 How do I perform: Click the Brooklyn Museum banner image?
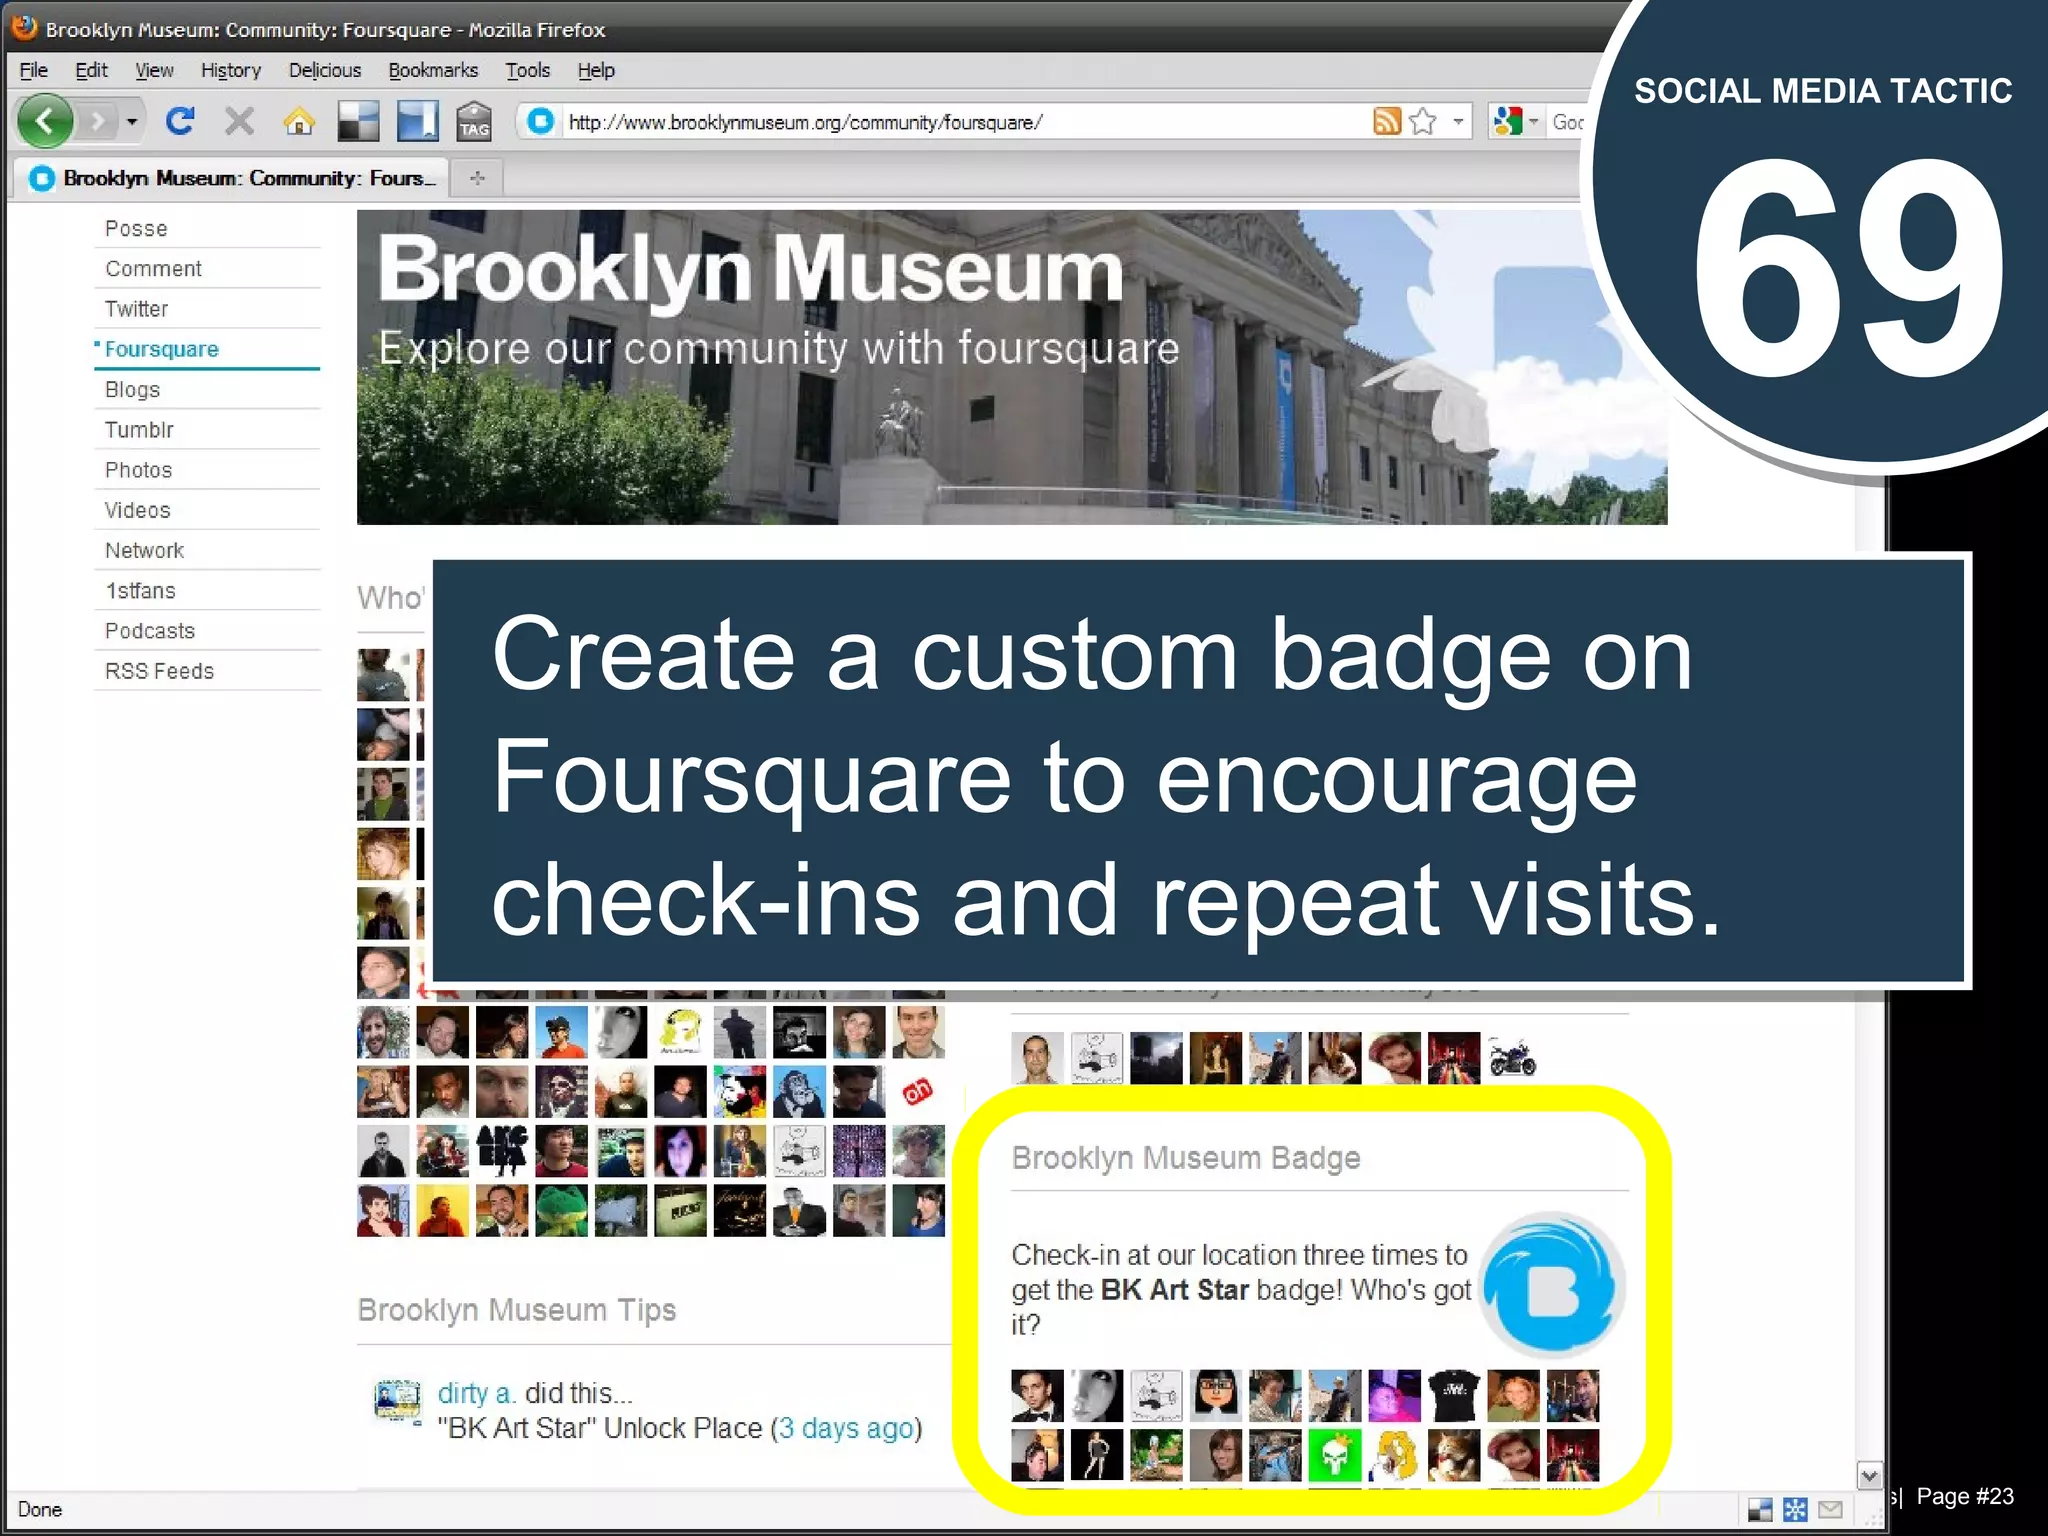click(x=1012, y=367)
